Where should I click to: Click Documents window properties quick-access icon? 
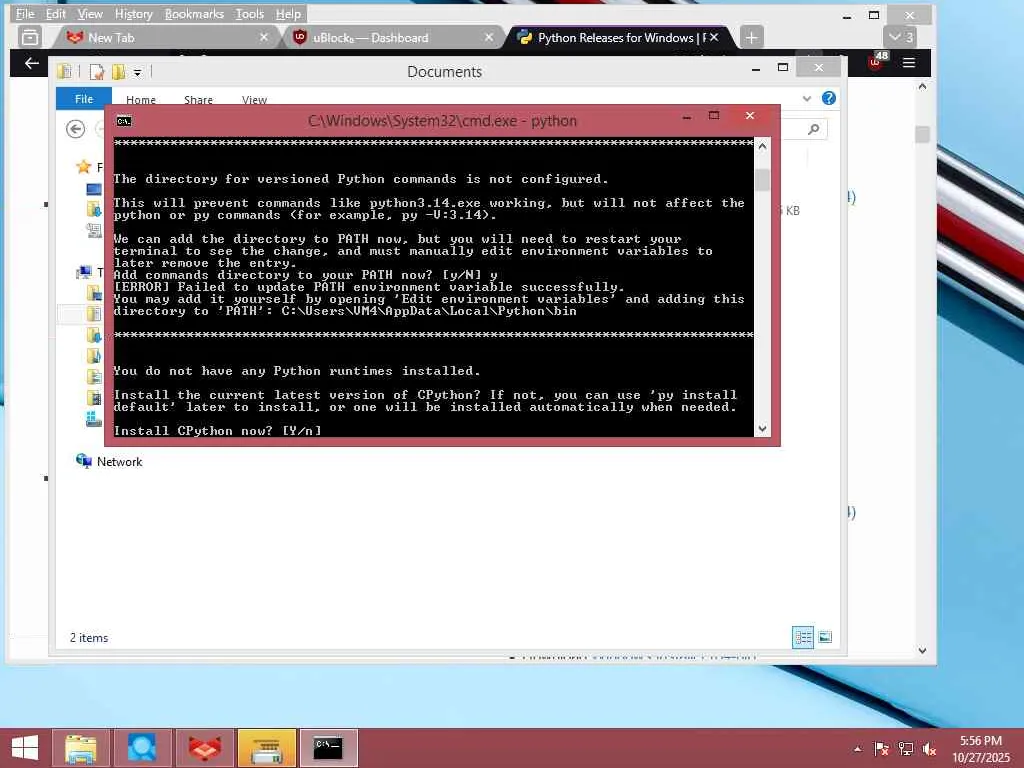[x=97, y=72]
